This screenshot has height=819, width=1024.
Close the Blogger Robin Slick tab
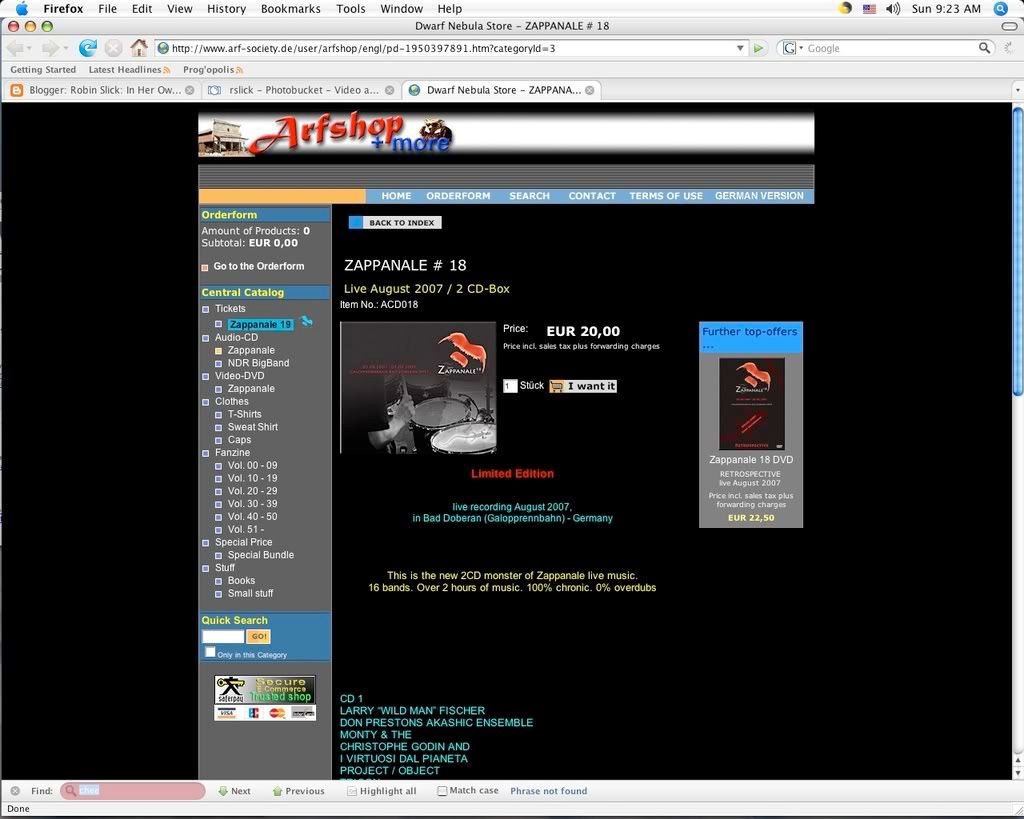[189, 90]
